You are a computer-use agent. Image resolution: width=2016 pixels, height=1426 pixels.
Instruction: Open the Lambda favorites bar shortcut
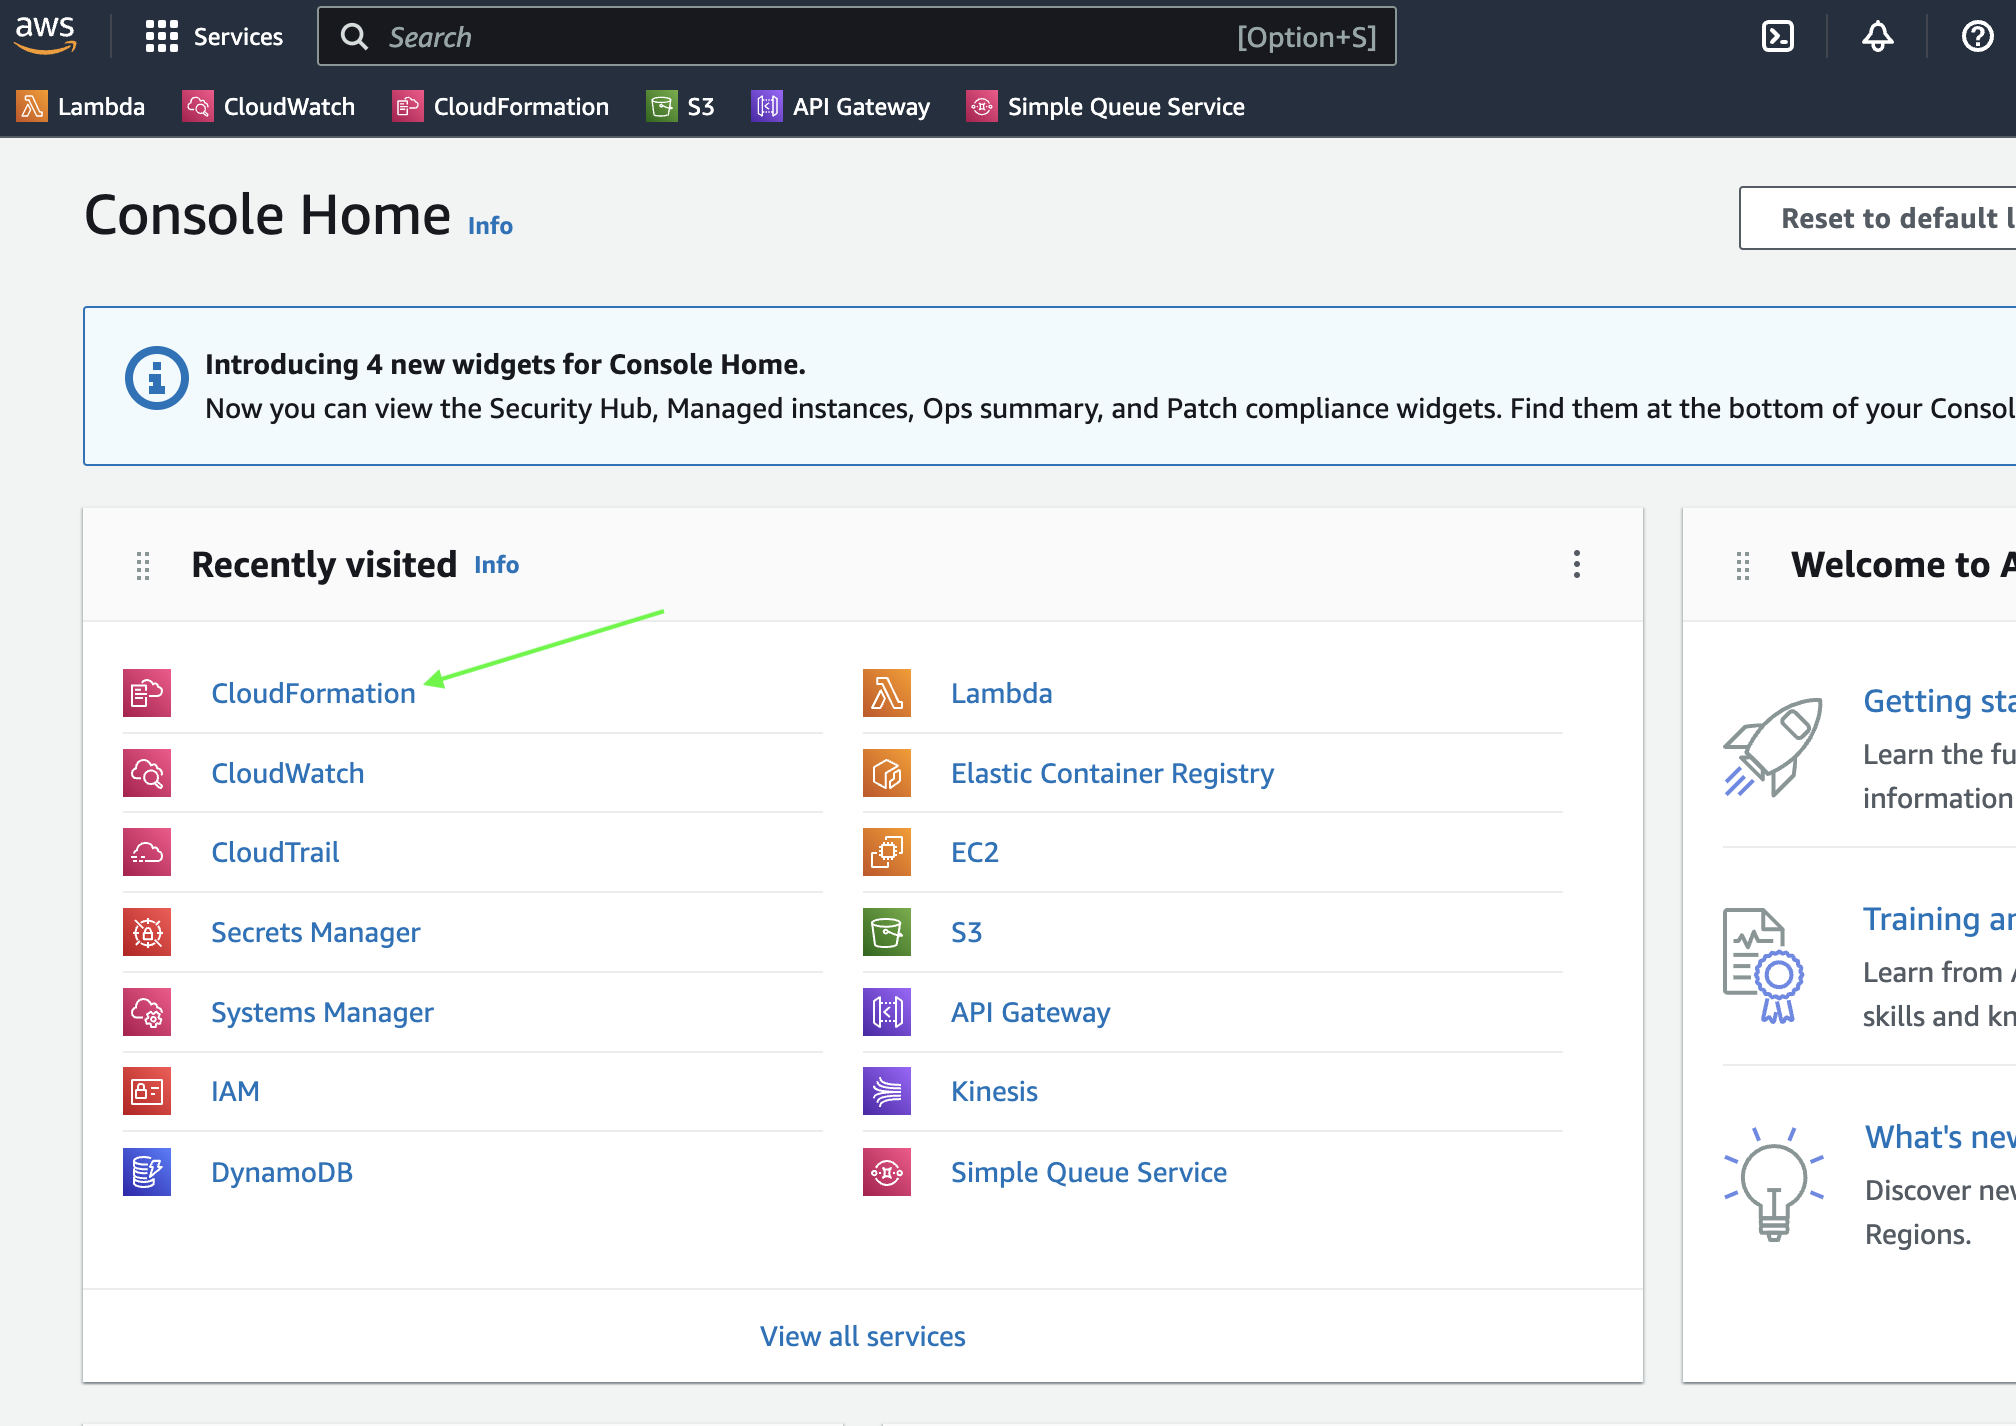(82, 106)
